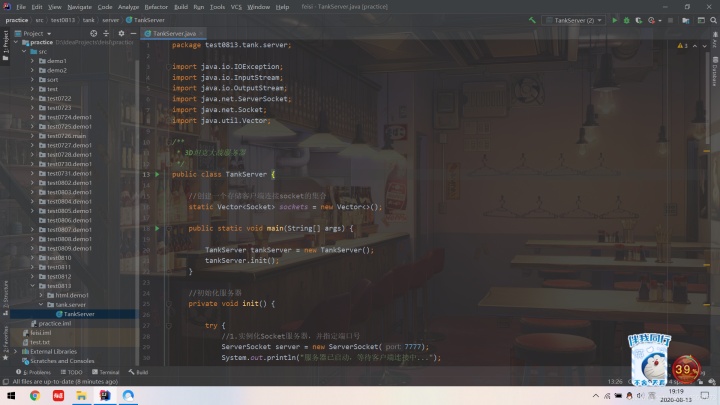Show hidden system tray icons
The height and width of the screenshot is (405, 720).
click(x=596, y=396)
